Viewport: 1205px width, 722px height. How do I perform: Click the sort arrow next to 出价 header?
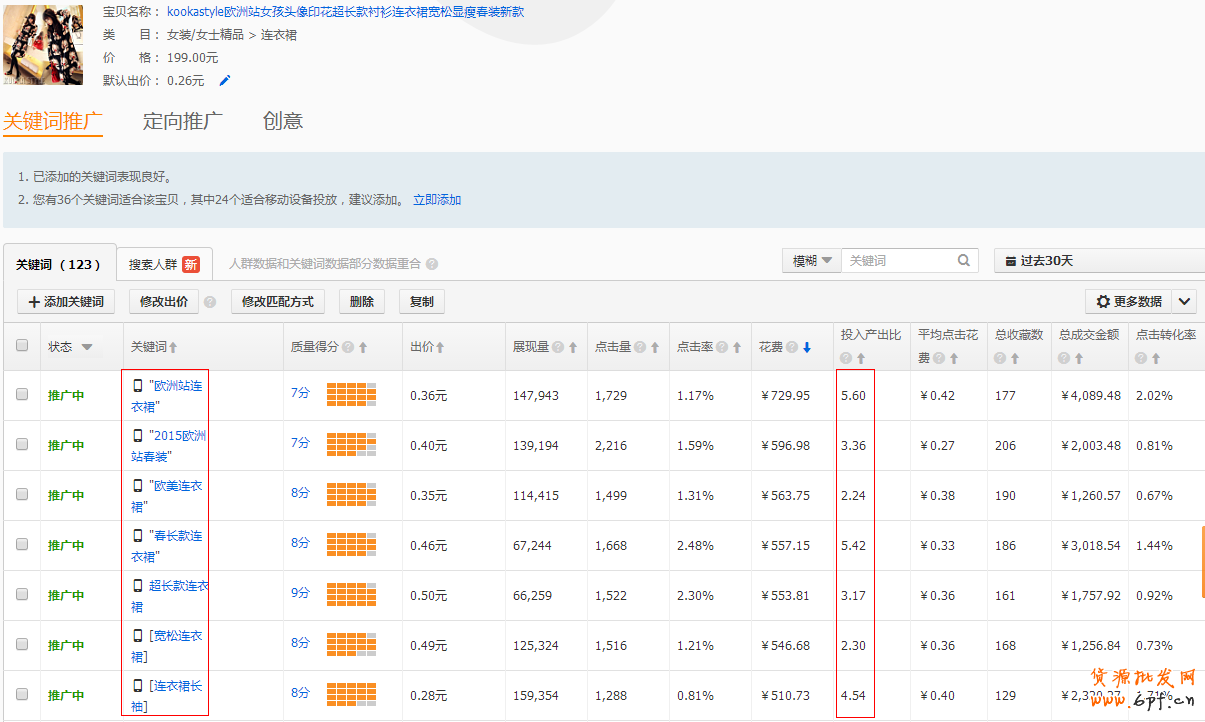click(x=440, y=348)
